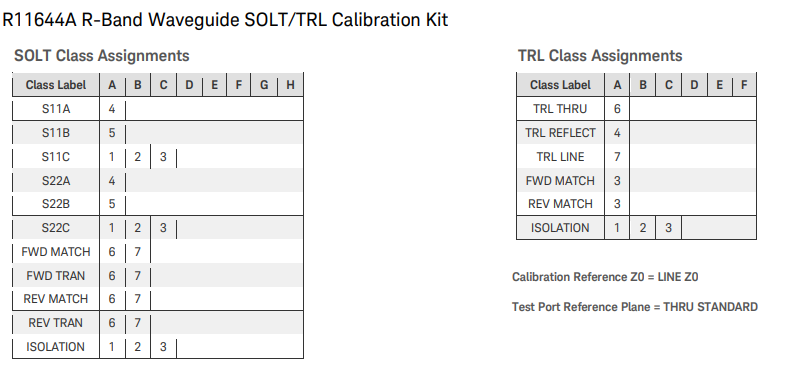
Task: Select the FWD TRAN row label
Action: (56, 276)
